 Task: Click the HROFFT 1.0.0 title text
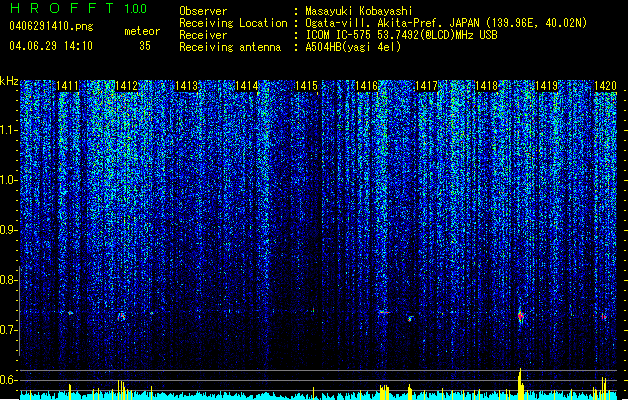coord(78,8)
